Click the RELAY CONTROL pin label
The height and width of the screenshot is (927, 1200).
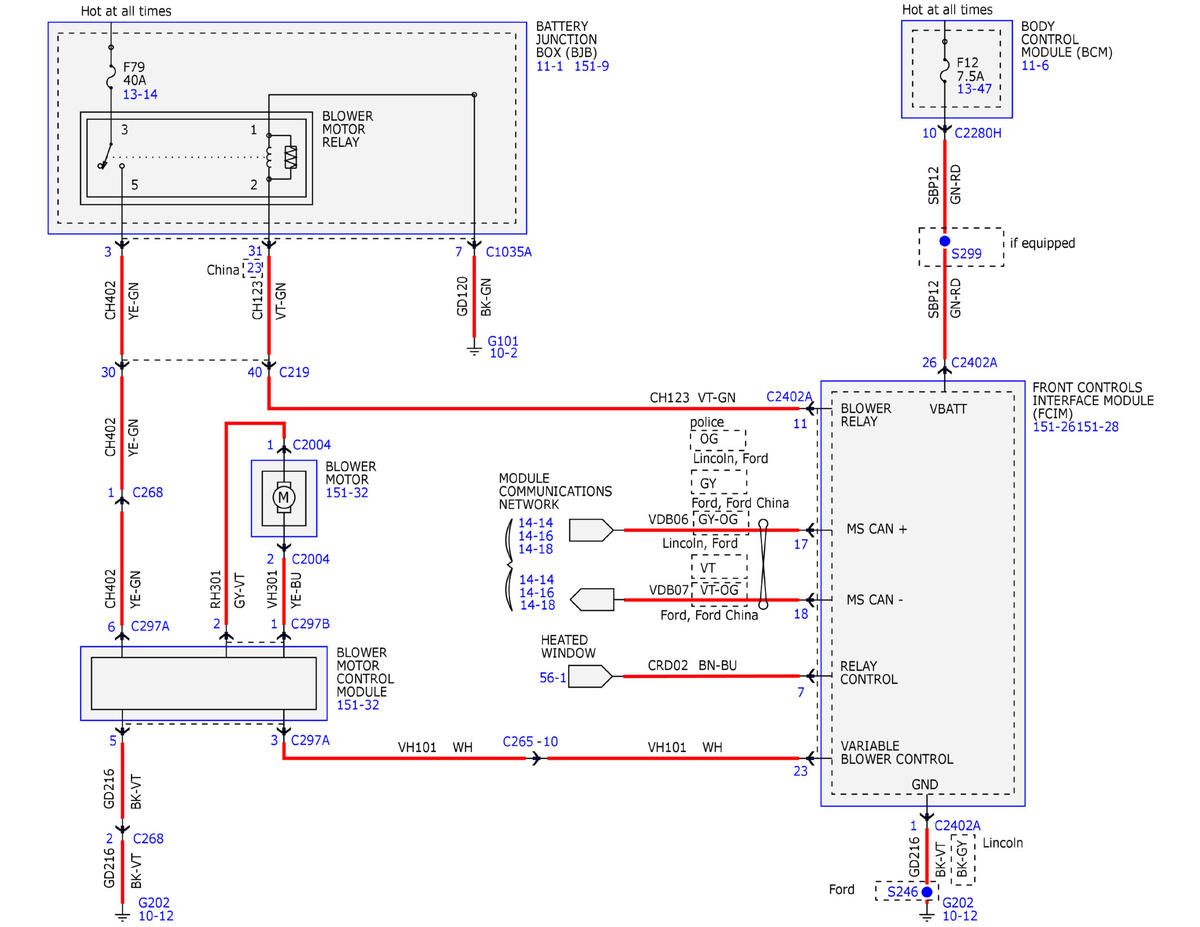tap(869, 672)
